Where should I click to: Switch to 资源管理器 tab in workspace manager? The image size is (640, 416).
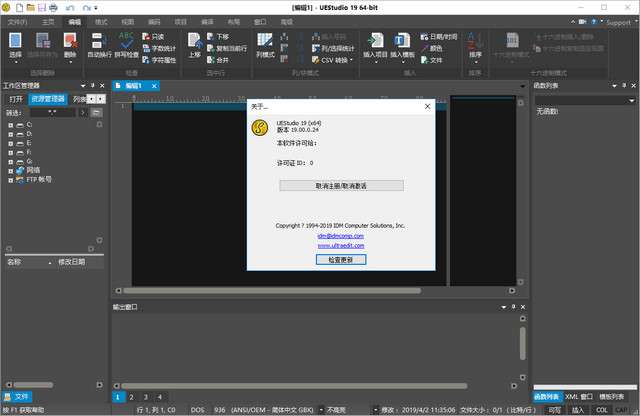point(48,99)
